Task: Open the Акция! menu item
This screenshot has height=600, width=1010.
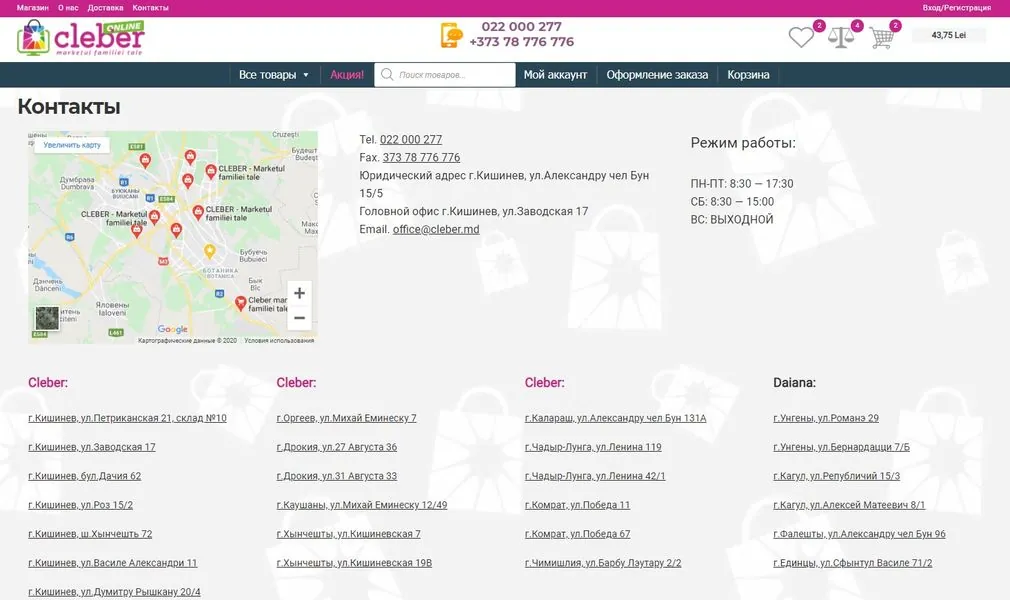Action: 347,75
